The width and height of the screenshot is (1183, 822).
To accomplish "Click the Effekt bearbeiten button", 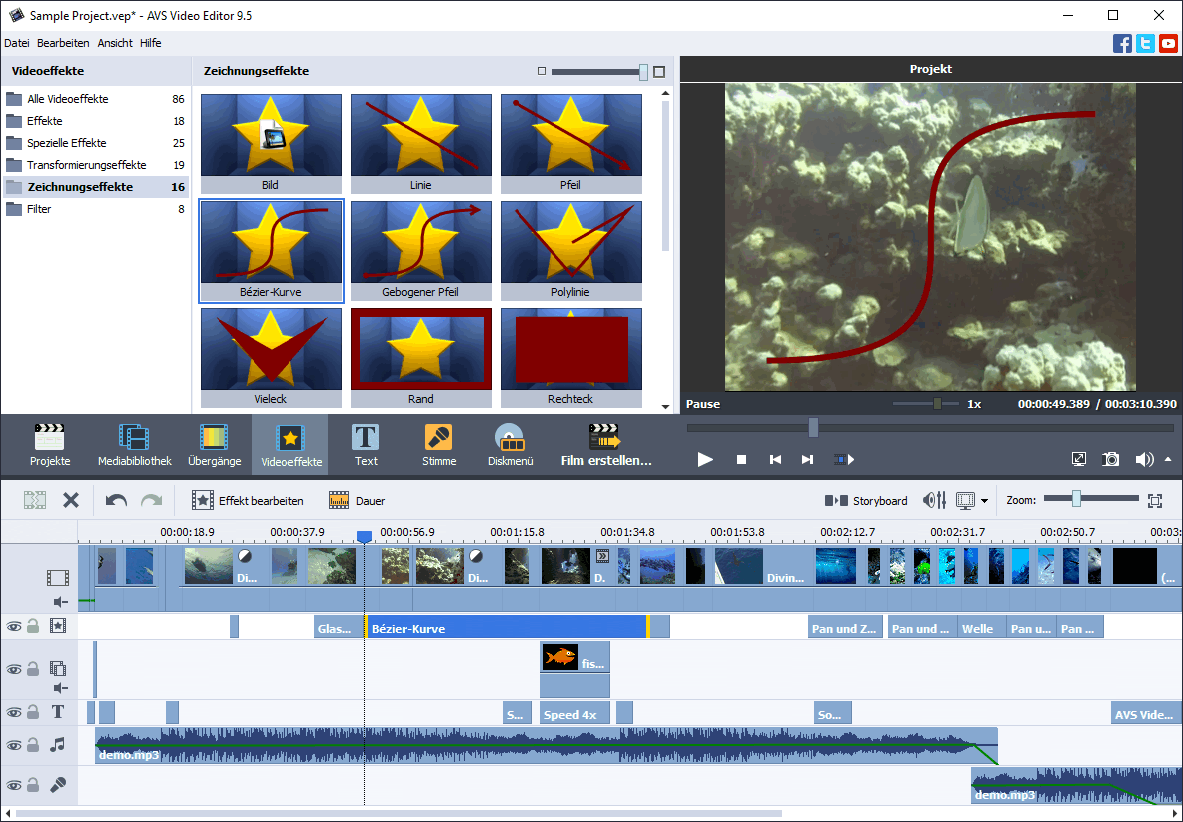I will (248, 500).
